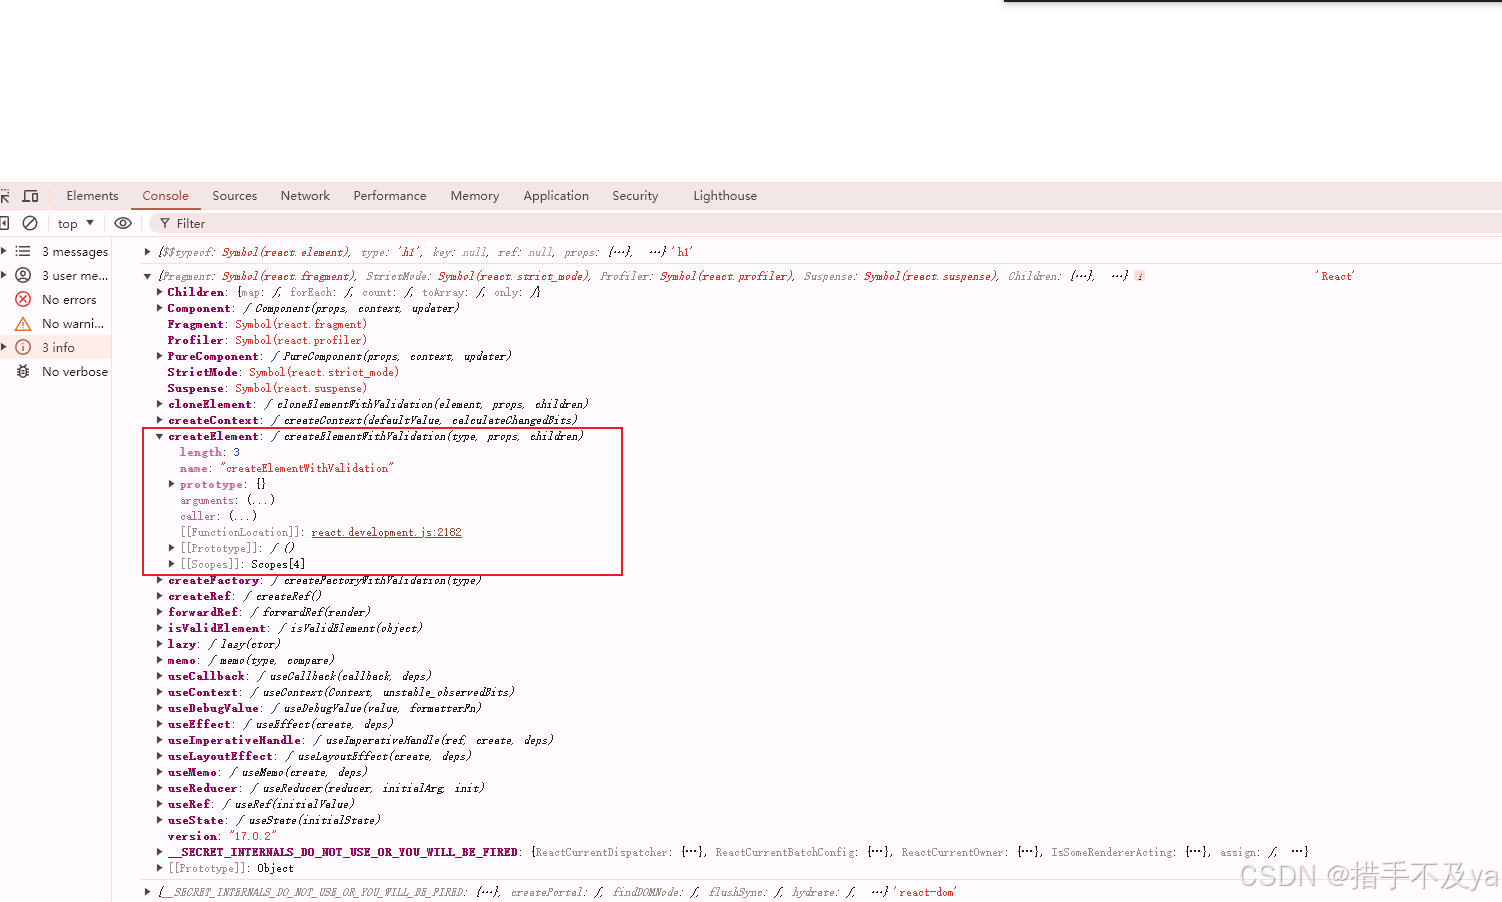
Task: Expand the cloneElement property
Action: (x=160, y=404)
